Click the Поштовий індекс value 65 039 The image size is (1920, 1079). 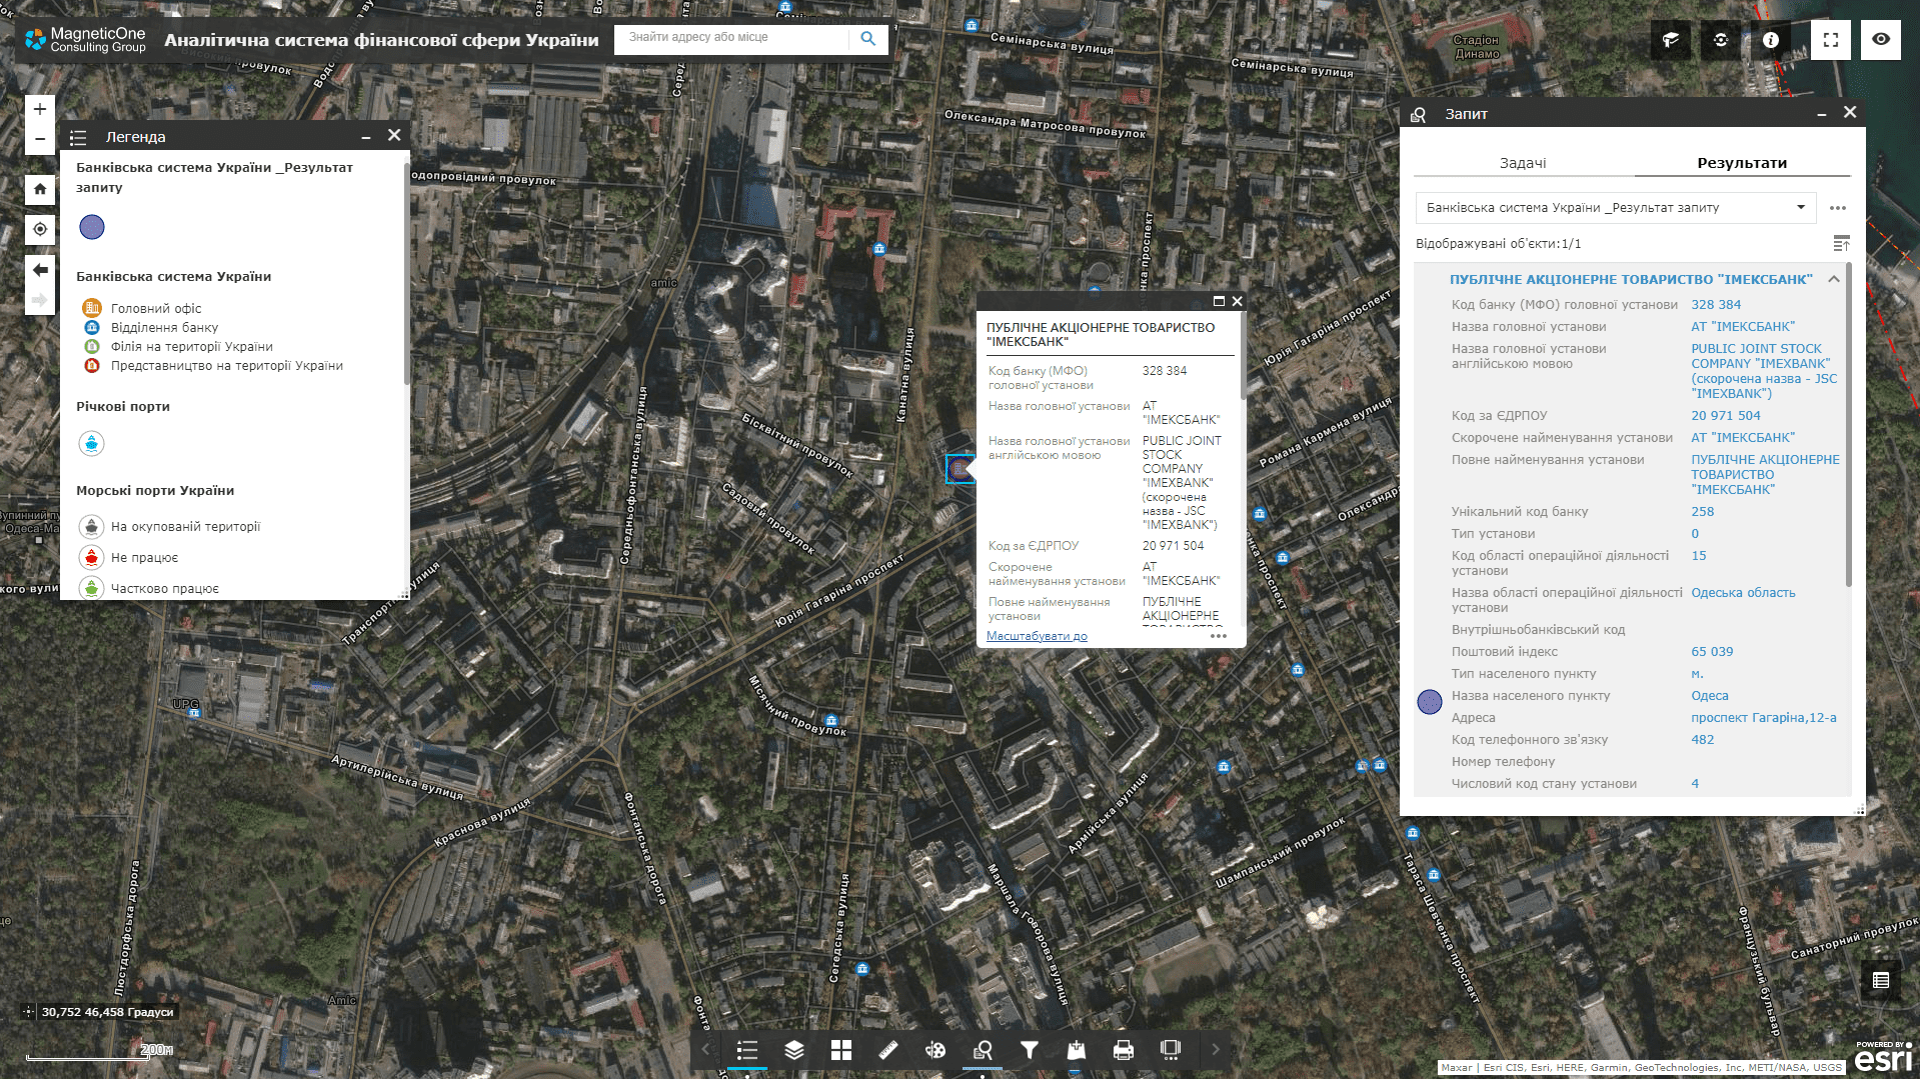tap(1712, 652)
